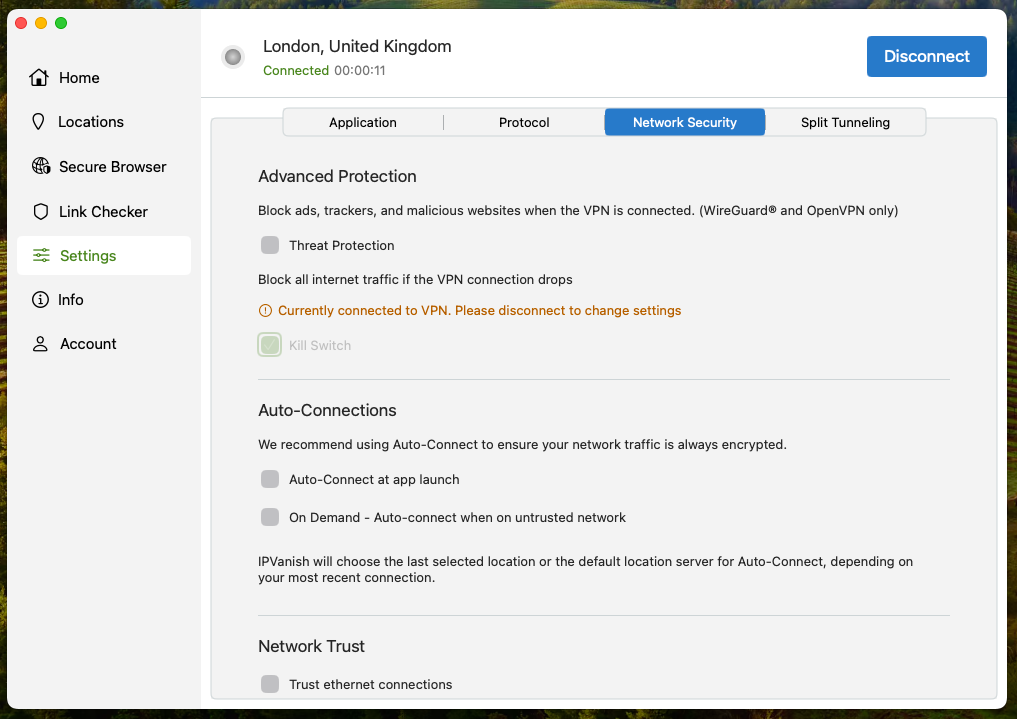Click the Advanced Protection heading
This screenshot has height=719, width=1017.
point(337,176)
